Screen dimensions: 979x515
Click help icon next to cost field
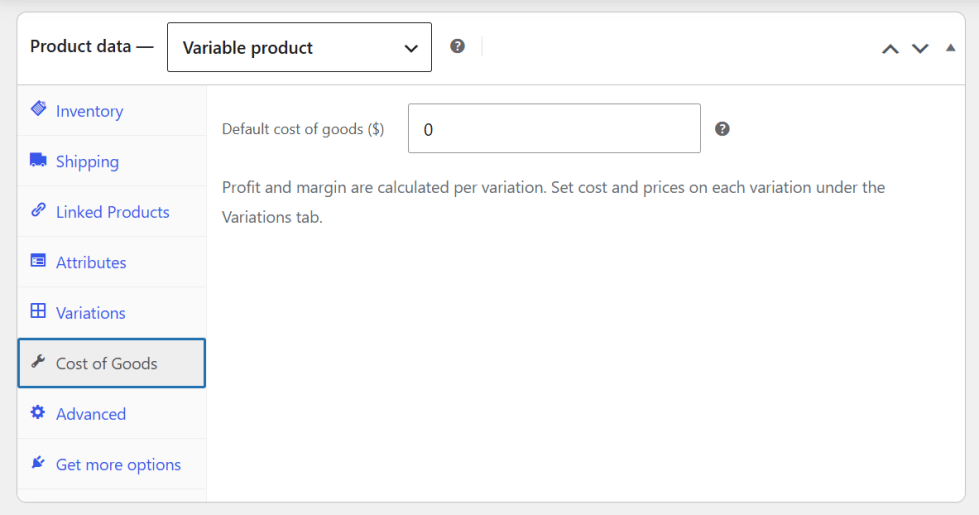click(x=722, y=129)
